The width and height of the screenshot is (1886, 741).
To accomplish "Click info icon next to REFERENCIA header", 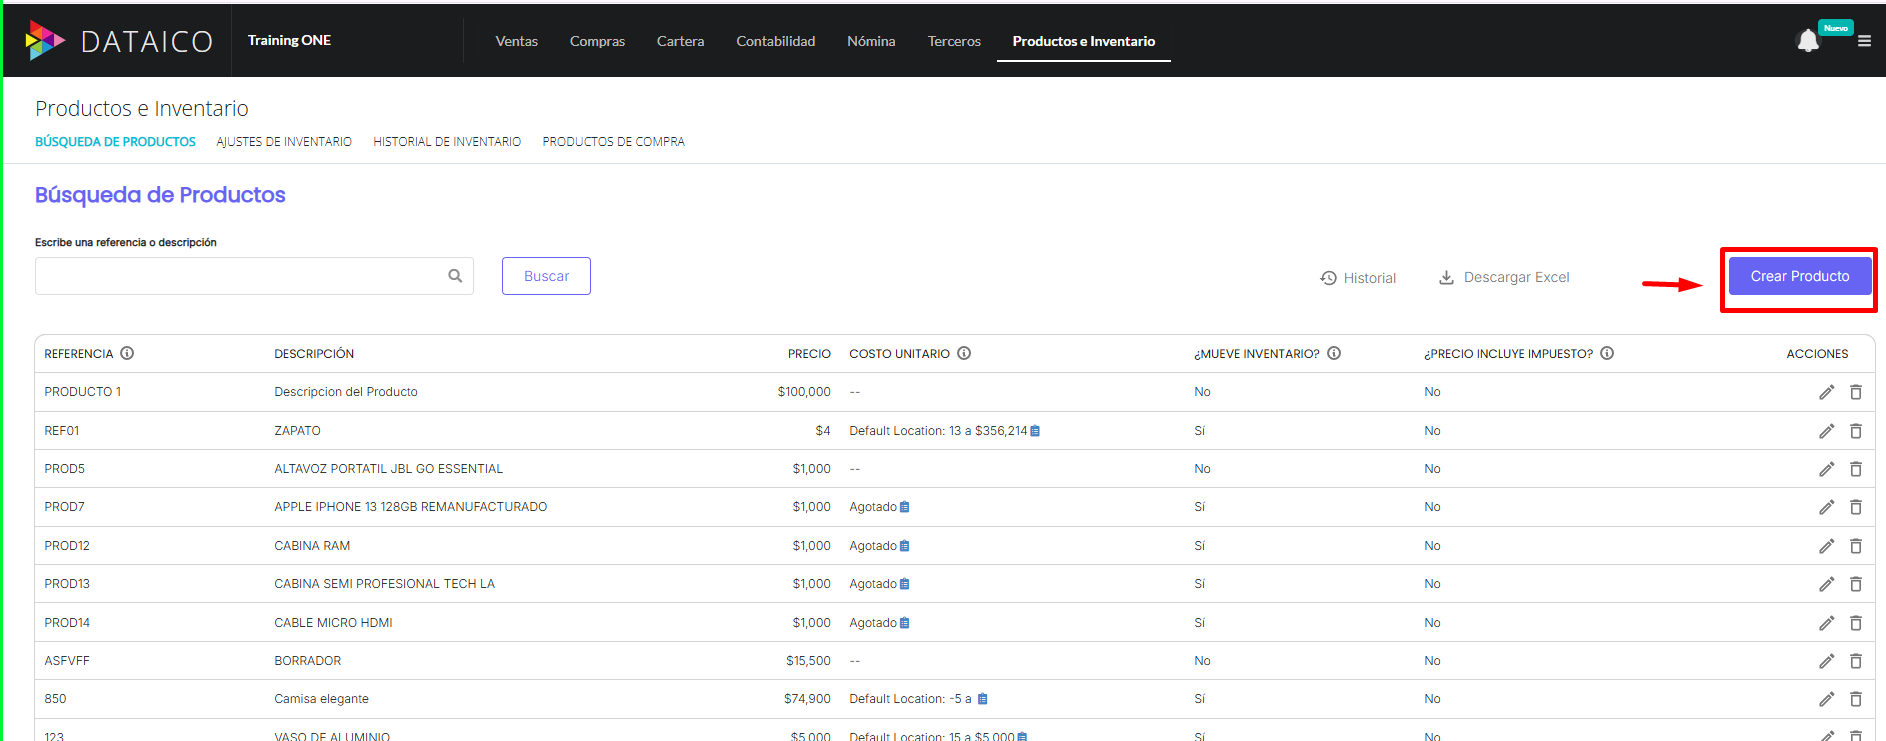I will pyautogui.click(x=127, y=353).
